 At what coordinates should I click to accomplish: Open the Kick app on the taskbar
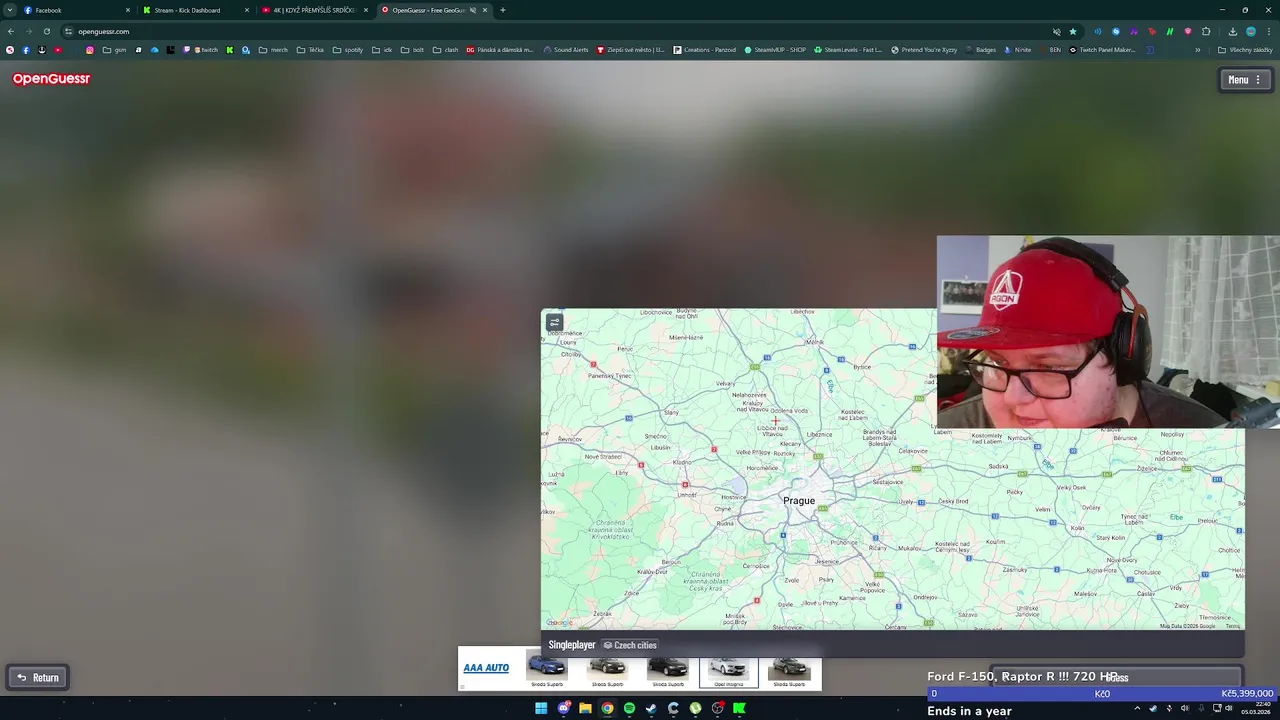click(739, 708)
